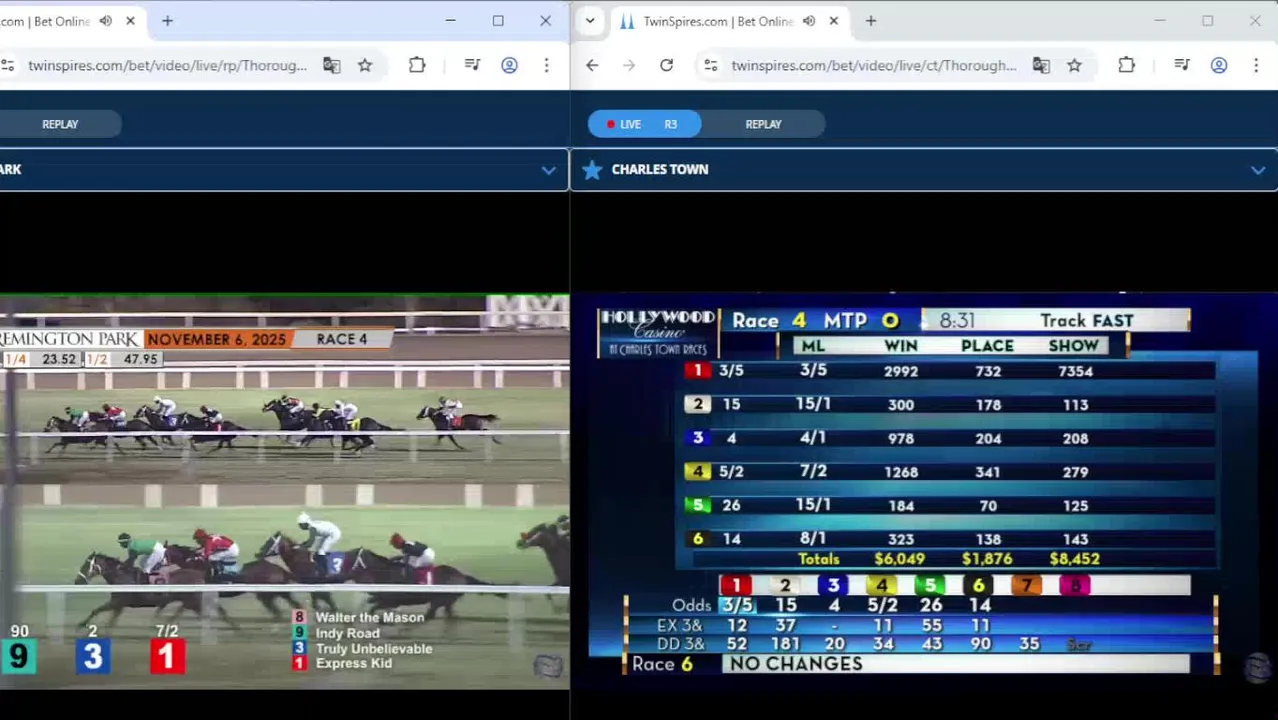Click right window address bar URL
This screenshot has width=1278, height=720.
tap(873, 65)
